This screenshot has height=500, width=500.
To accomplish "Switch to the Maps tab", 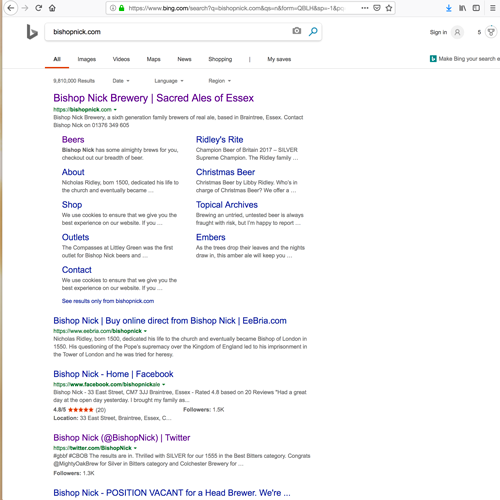I will pyautogui.click(x=153, y=59).
